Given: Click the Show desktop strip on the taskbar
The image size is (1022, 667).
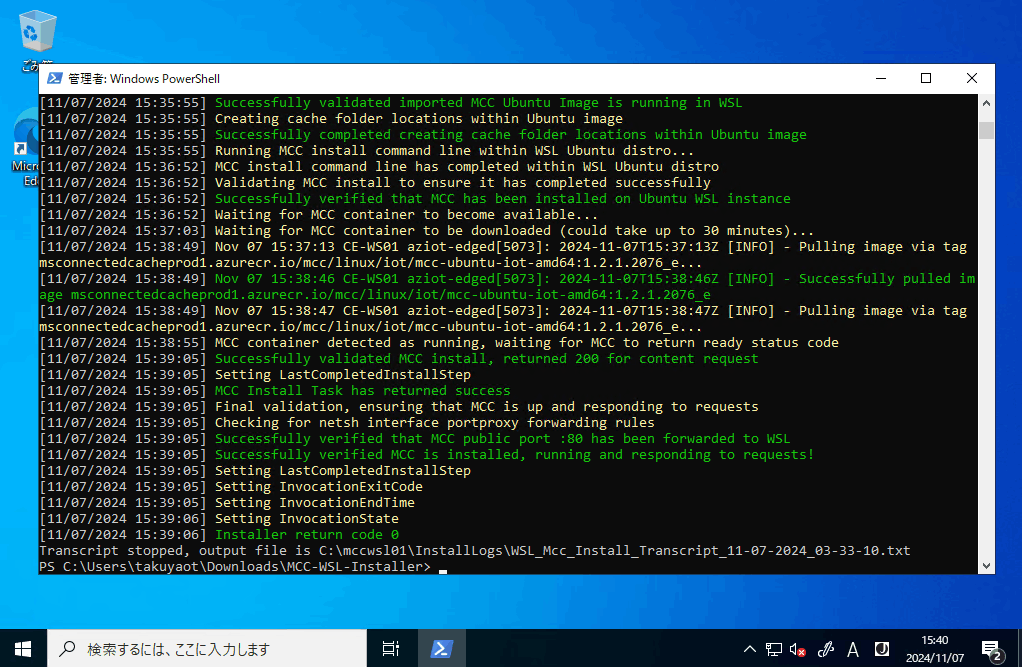Looking at the screenshot, I should coord(1019,649).
